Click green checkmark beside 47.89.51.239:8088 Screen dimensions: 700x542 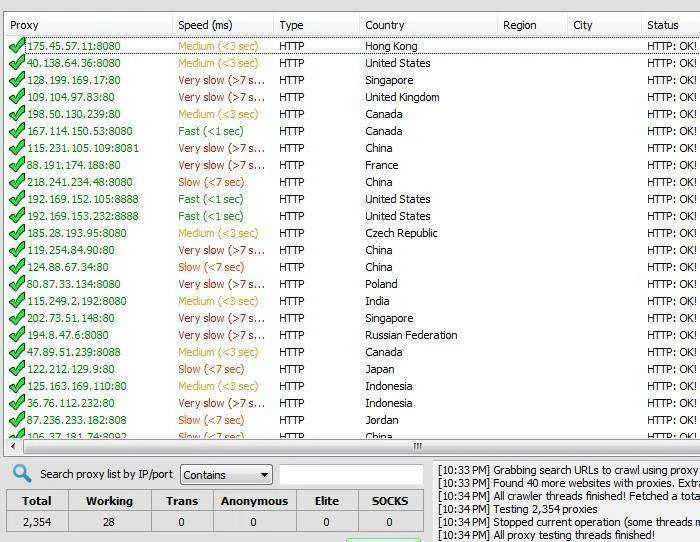coord(17,352)
